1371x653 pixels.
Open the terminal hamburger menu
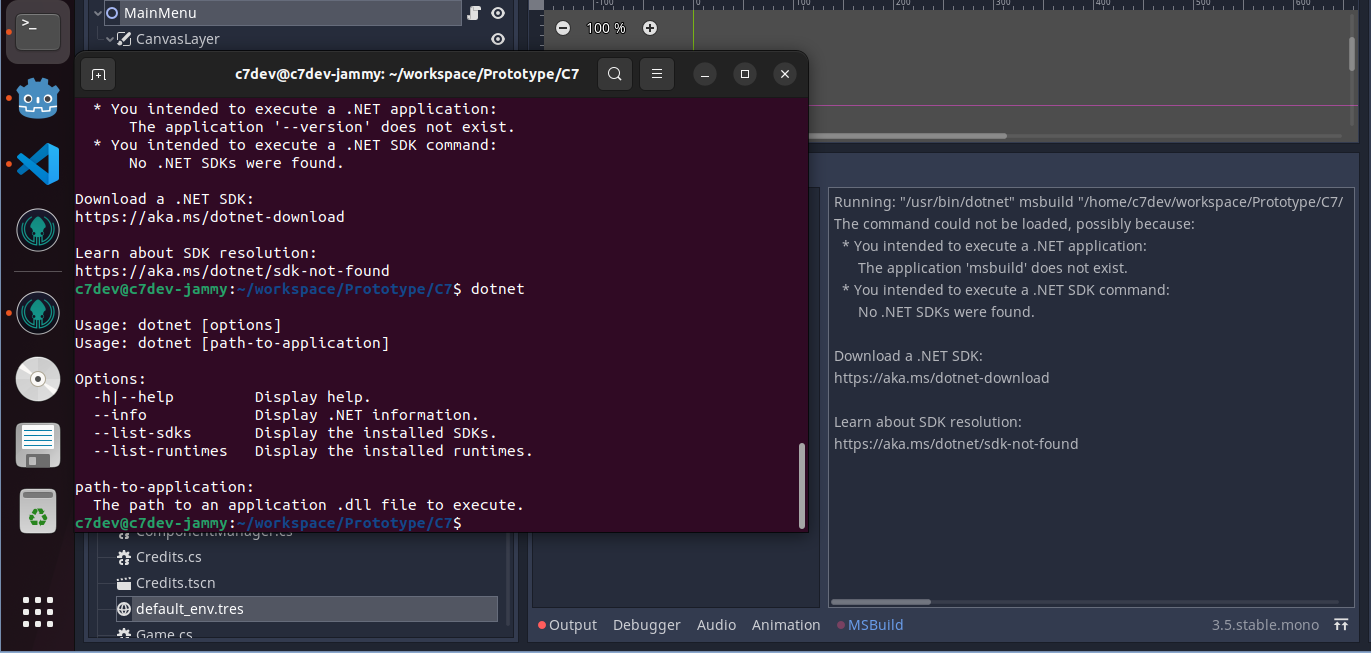(x=656, y=74)
